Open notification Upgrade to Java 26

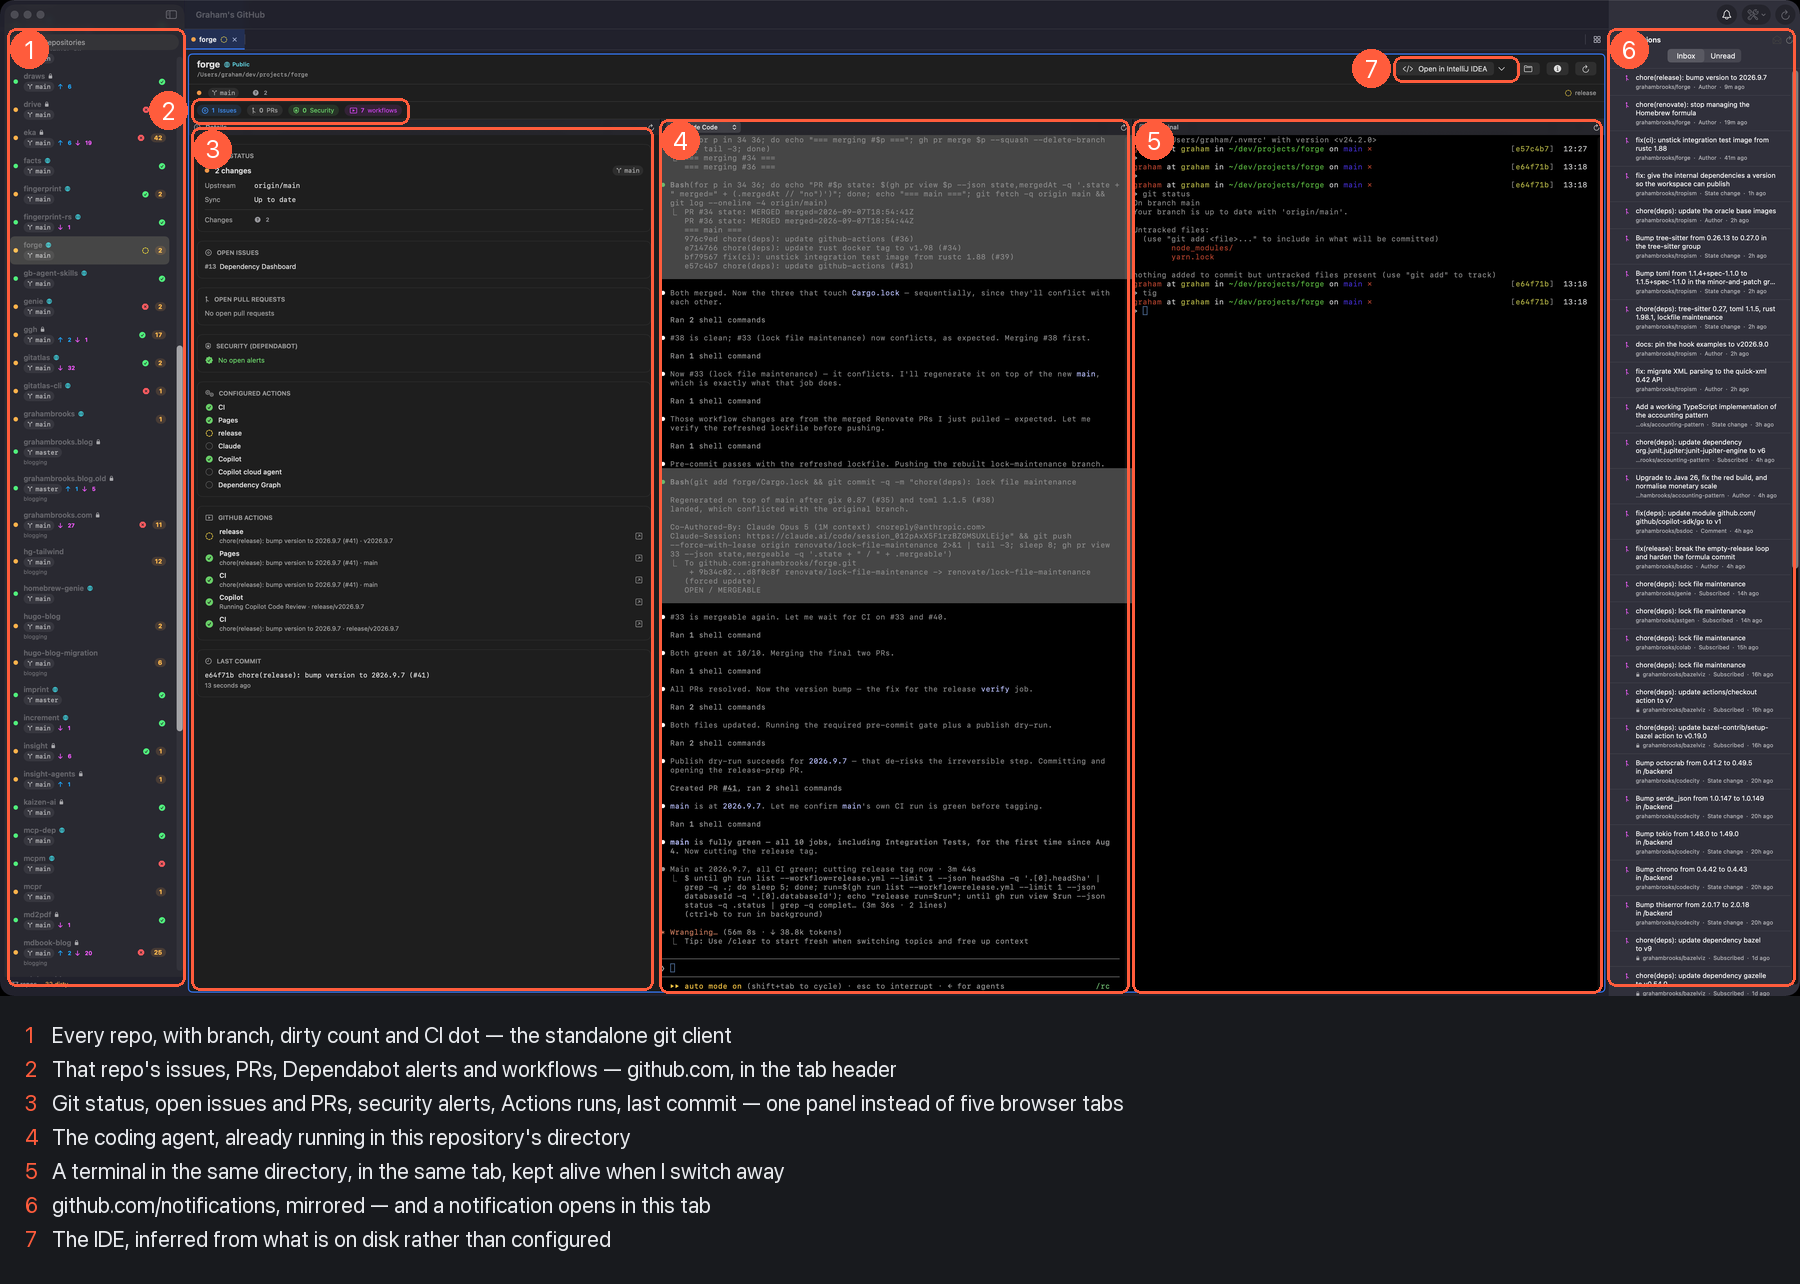(x=1703, y=486)
